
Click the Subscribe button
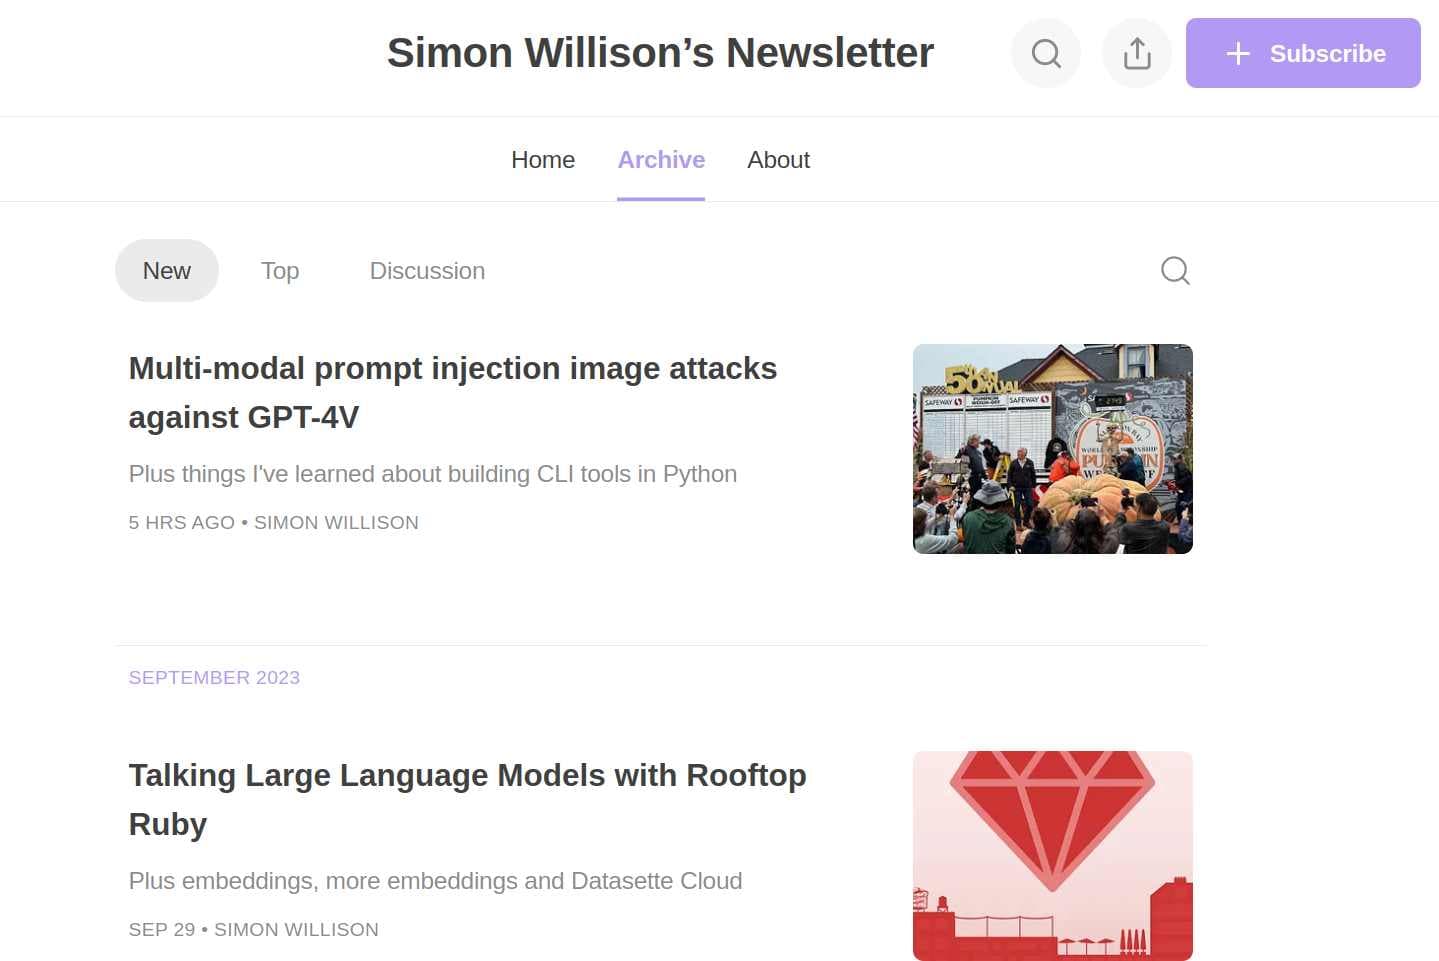pyautogui.click(x=1302, y=53)
